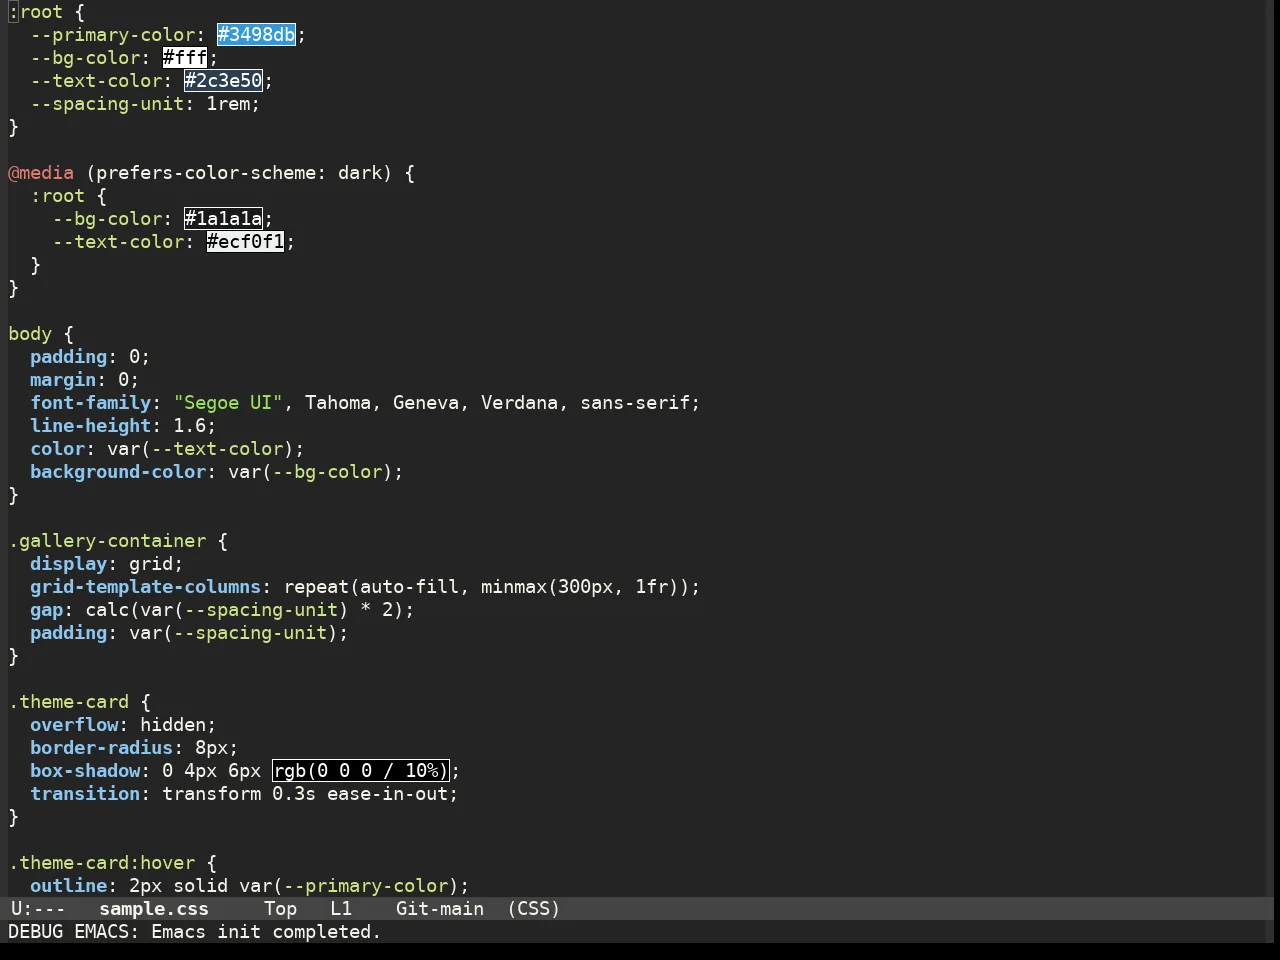Place cursor on 'prefers-color-scheme: dark'

point(239,173)
